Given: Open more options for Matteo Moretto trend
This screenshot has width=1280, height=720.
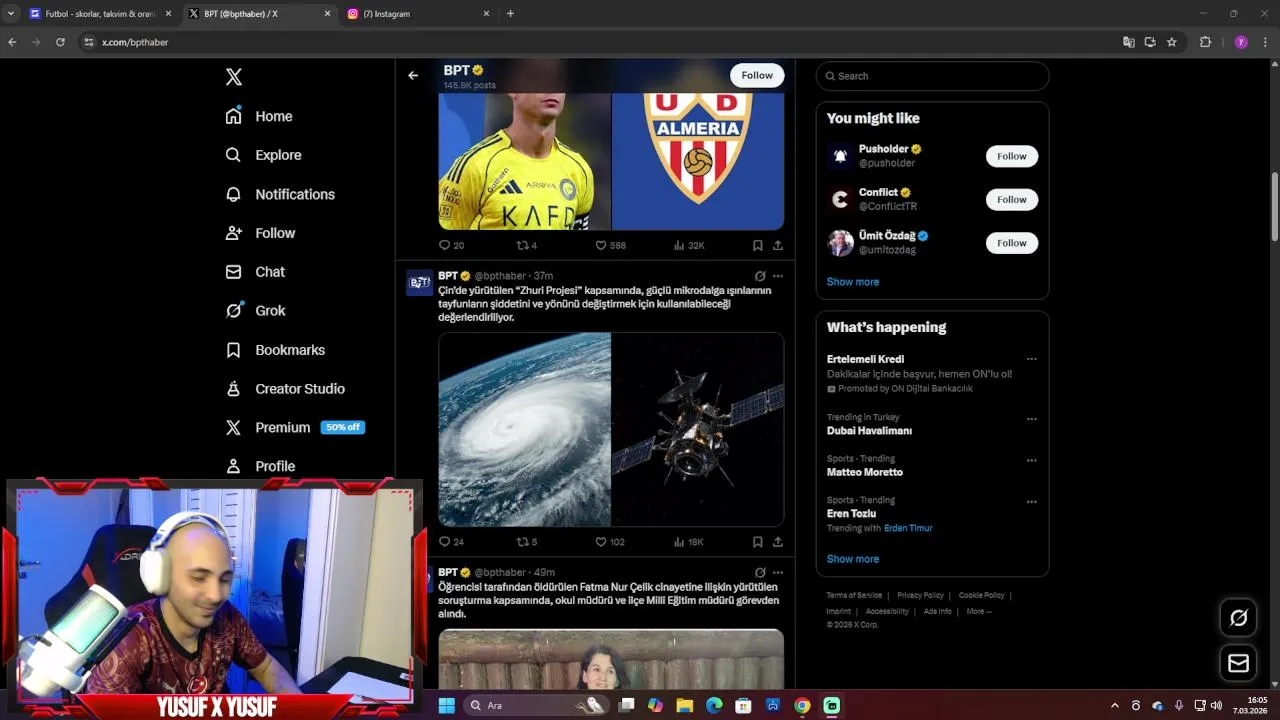Looking at the screenshot, I should coord(1031,460).
